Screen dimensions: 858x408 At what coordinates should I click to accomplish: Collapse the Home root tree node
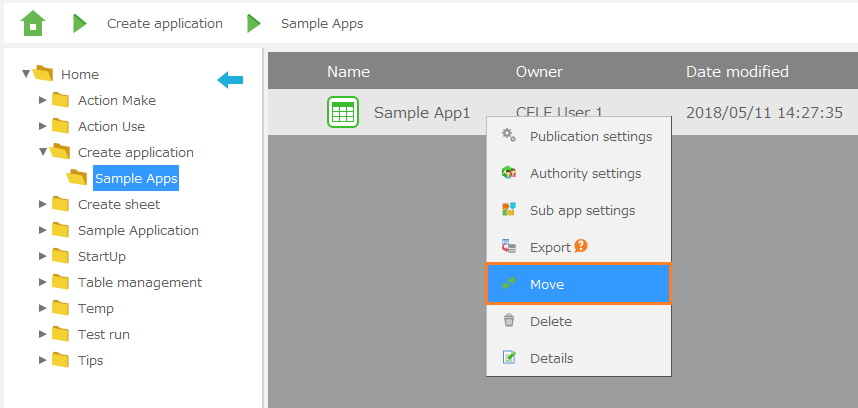point(26,74)
